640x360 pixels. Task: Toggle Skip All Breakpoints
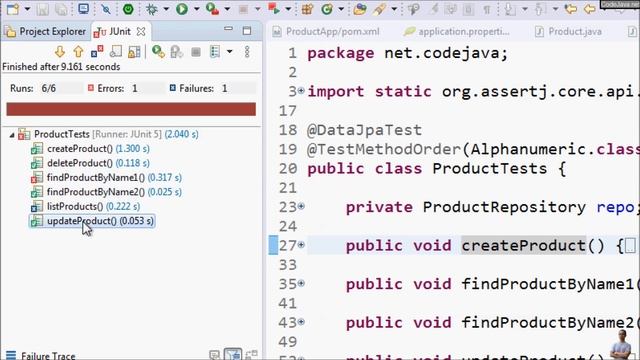click(x=106, y=9)
